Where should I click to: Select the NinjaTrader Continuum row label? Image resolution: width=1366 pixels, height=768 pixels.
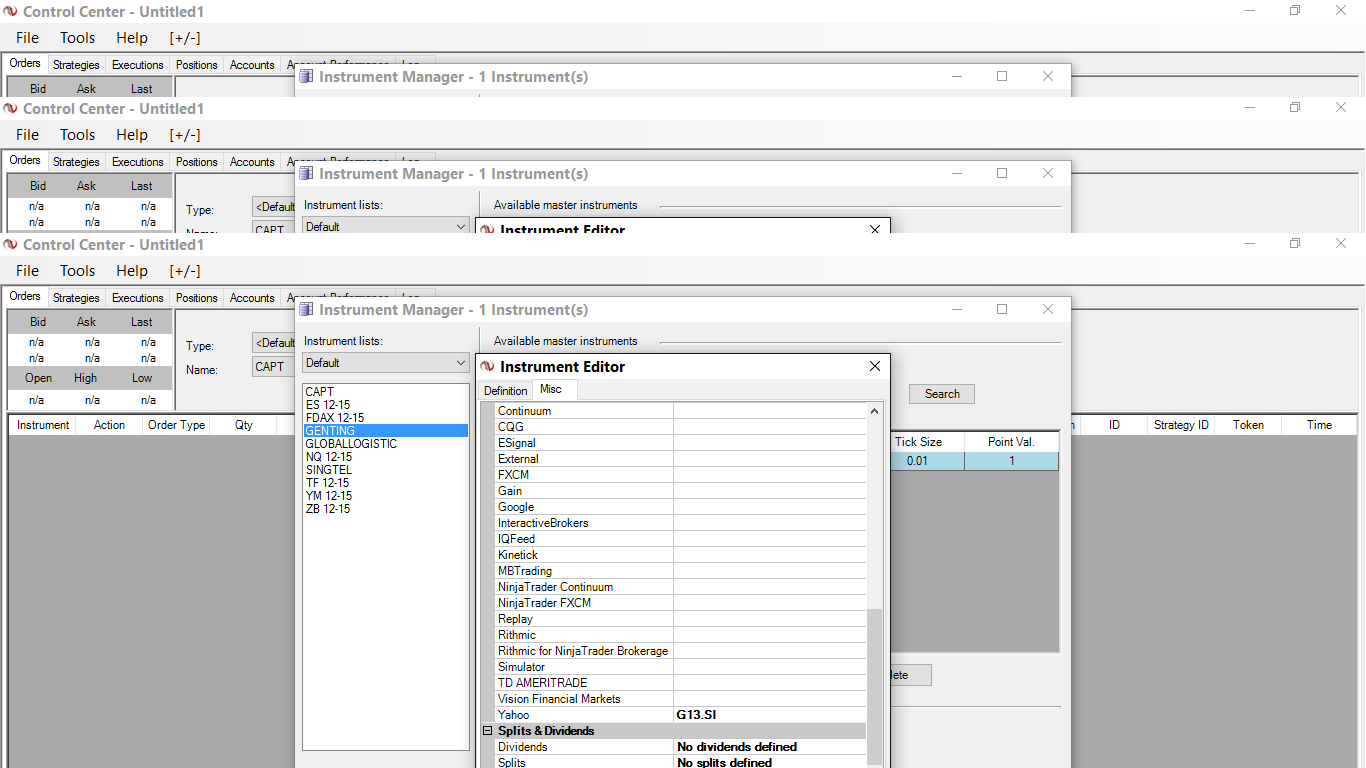click(556, 587)
